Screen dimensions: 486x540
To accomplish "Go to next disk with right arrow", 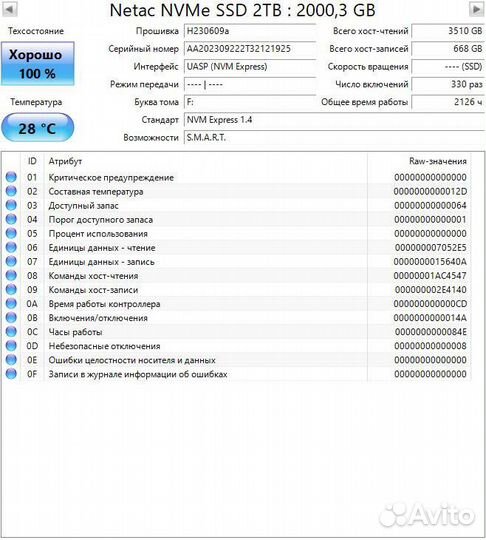I will click(x=476, y=9).
